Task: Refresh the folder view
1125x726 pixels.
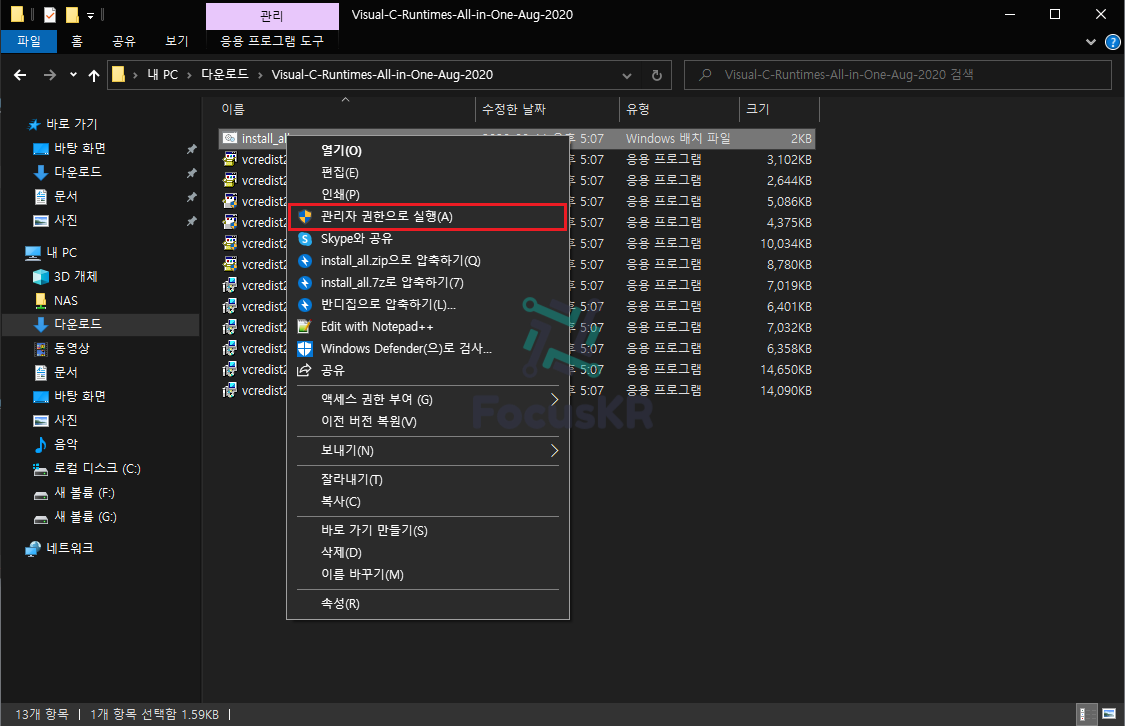Action: click(x=656, y=75)
